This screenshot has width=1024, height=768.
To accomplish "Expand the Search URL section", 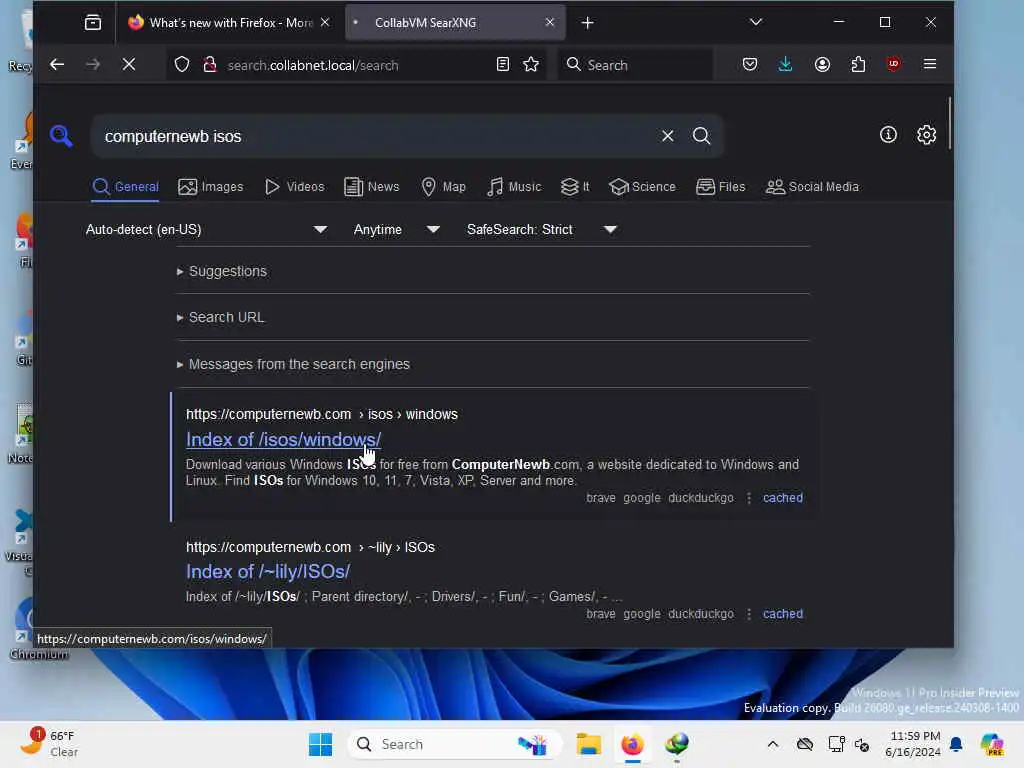I will pyautogui.click(x=221, y=317).
